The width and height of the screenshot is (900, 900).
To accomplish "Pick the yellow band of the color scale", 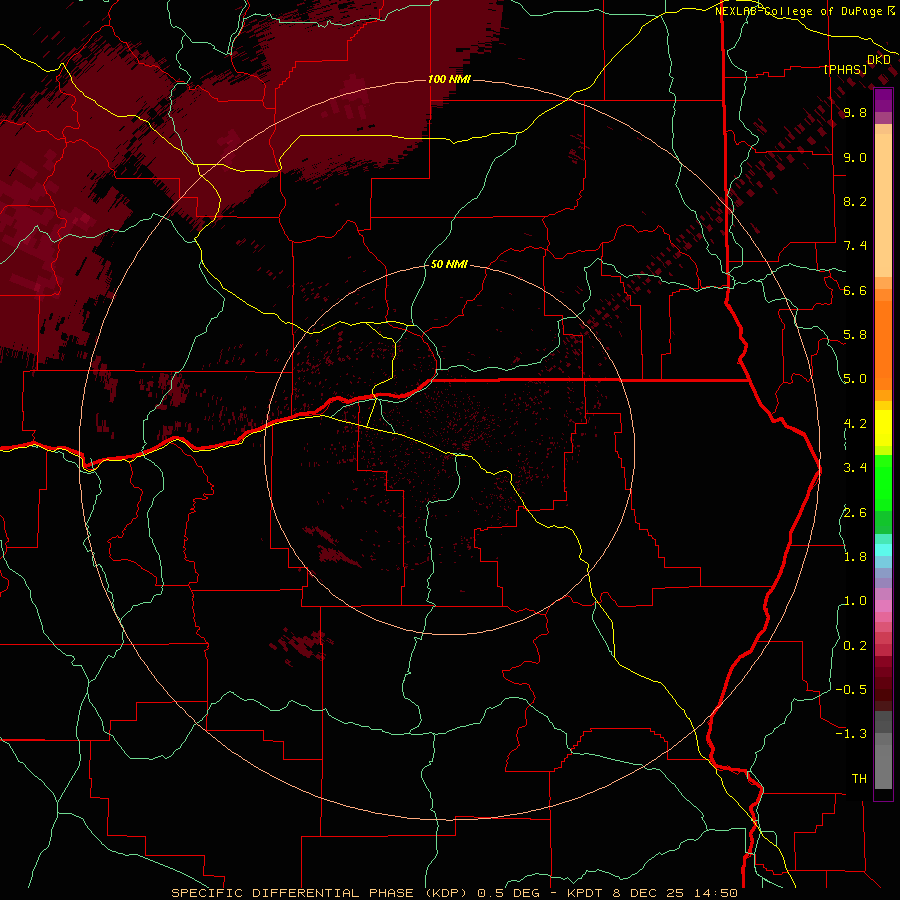I will pos(883,428).
